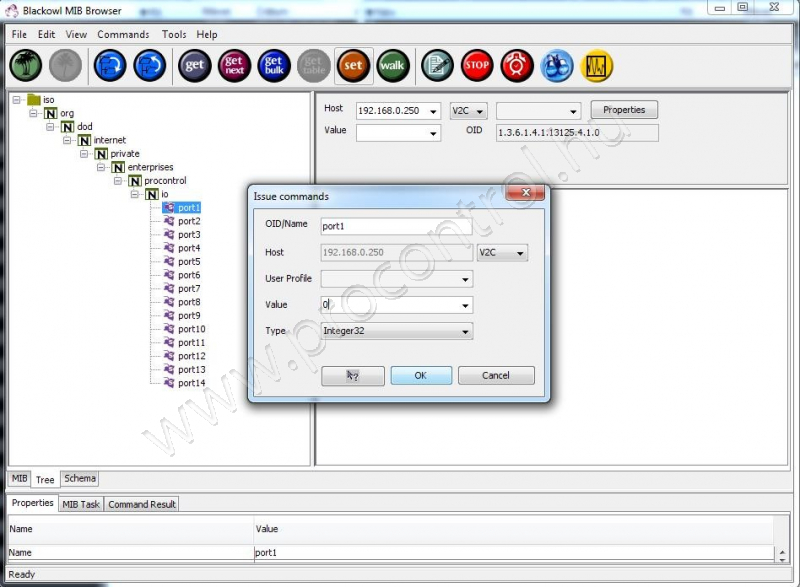Open the Tools menu
This screenshot has height=587, width=800.
pyautogui.click(x=174, y=35)
